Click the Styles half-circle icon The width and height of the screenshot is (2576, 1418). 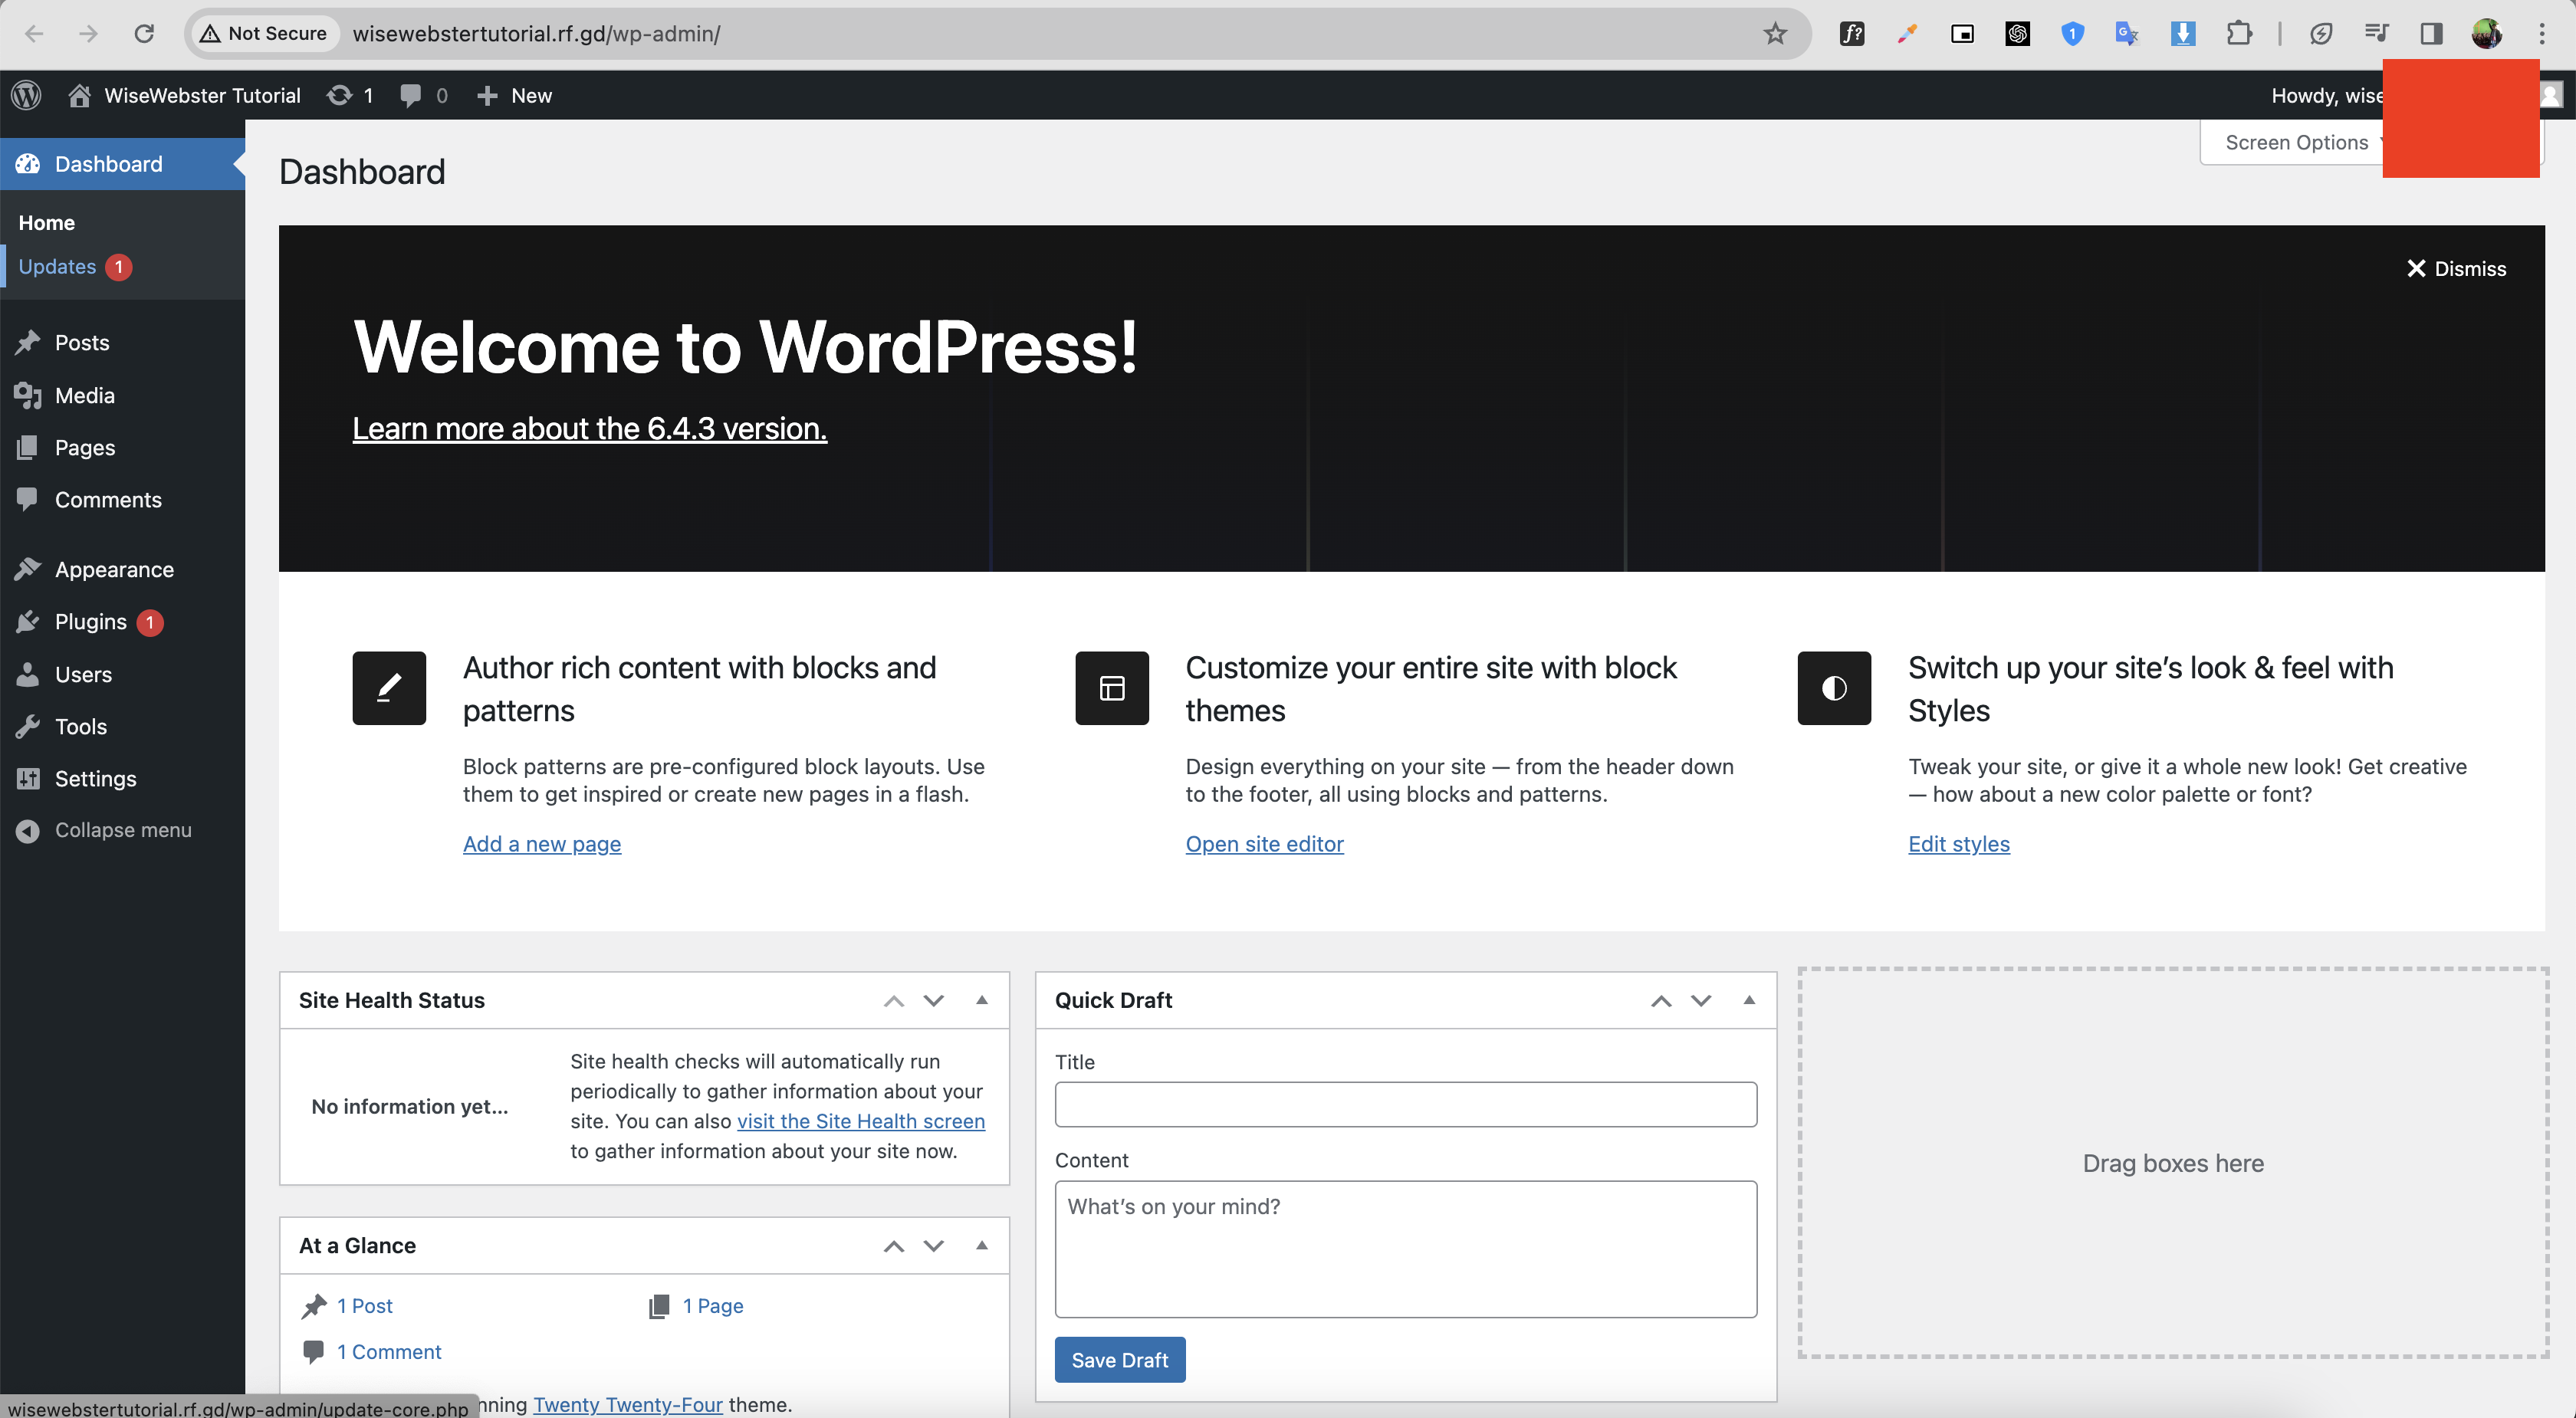click(x=1833, y=688)
